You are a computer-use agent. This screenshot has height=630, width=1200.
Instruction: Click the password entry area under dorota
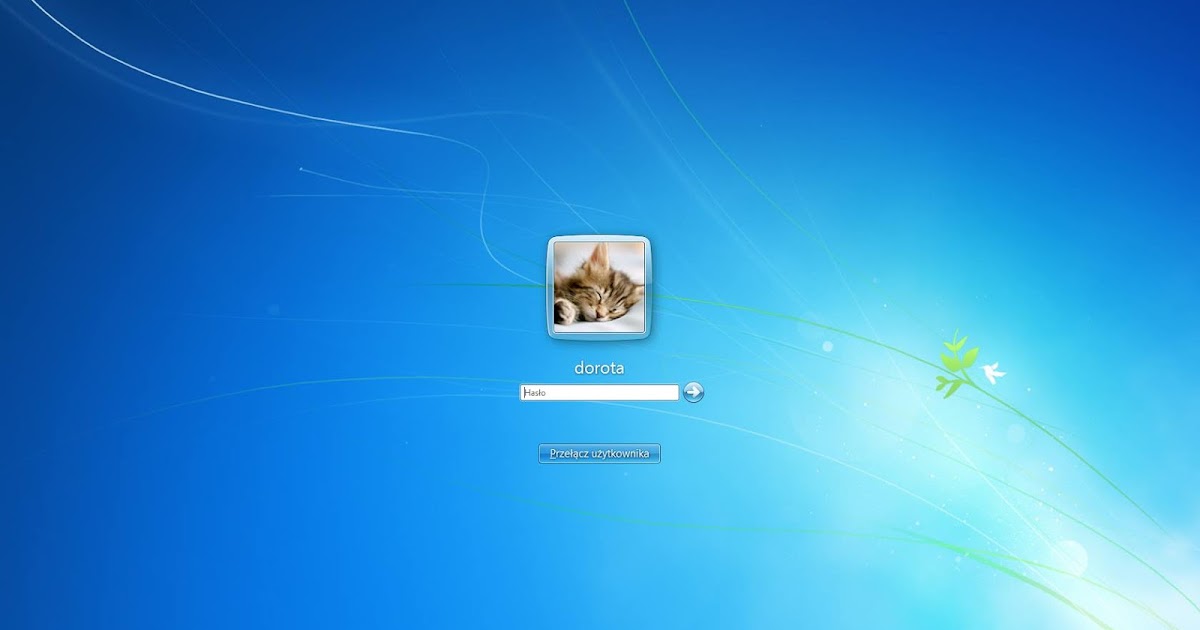(598, 392)
